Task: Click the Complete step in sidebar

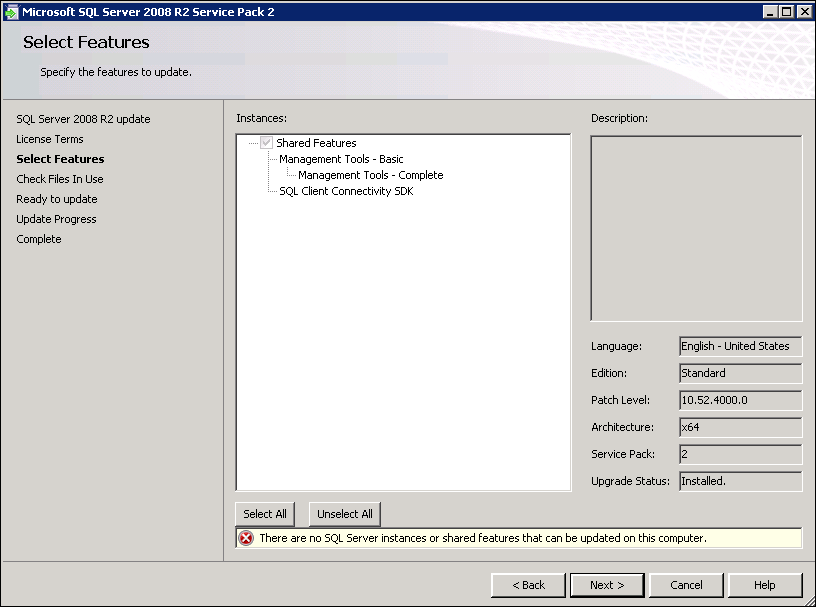Action: (x=39, y=239)
